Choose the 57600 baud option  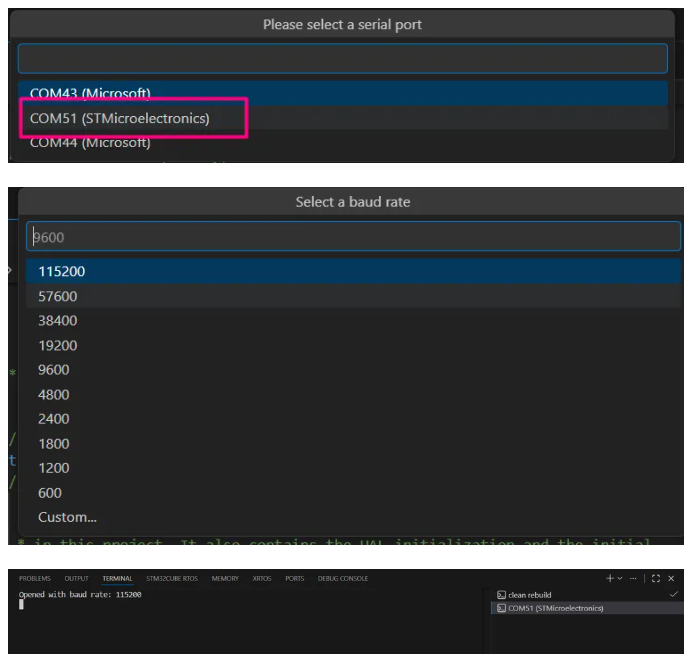(353, 296)
